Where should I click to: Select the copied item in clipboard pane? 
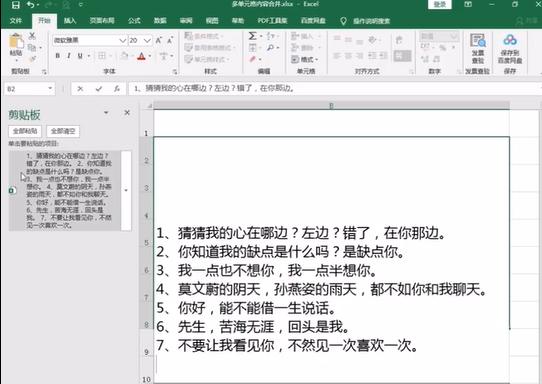coord(65,190)
